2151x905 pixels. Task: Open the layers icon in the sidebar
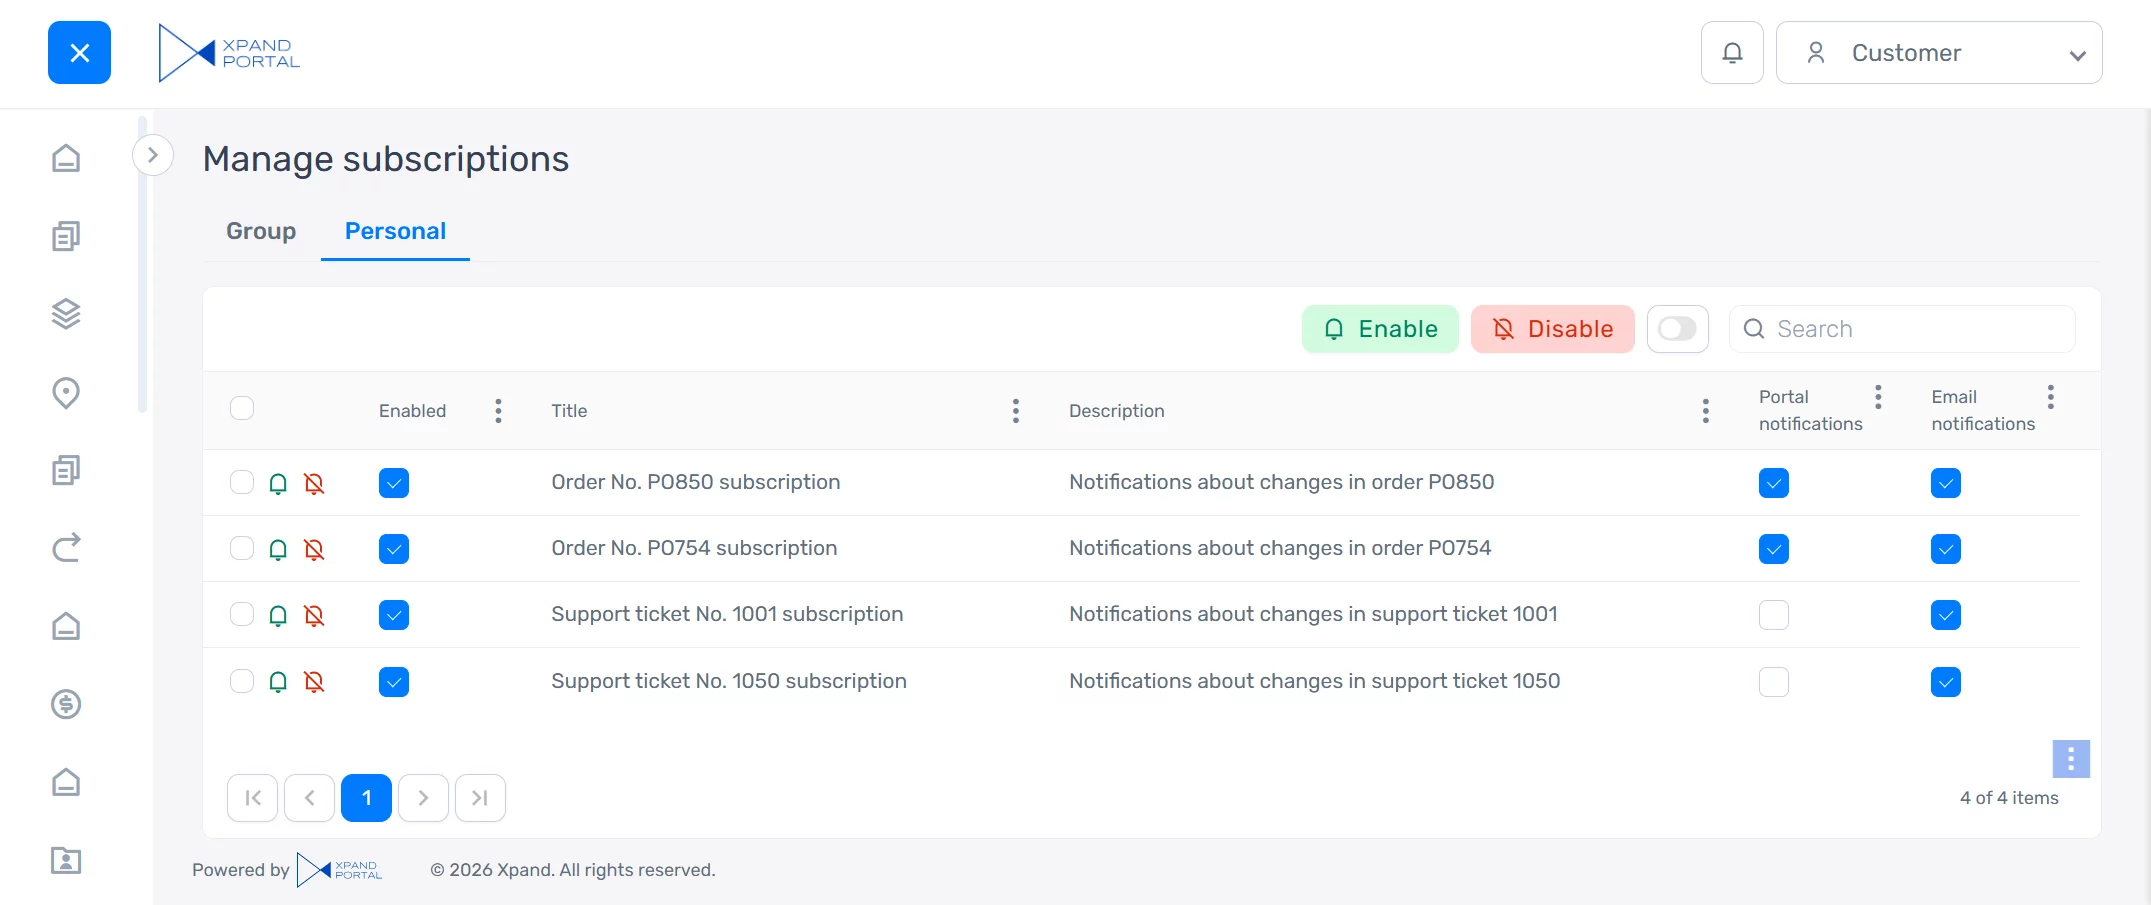(66, 314)
